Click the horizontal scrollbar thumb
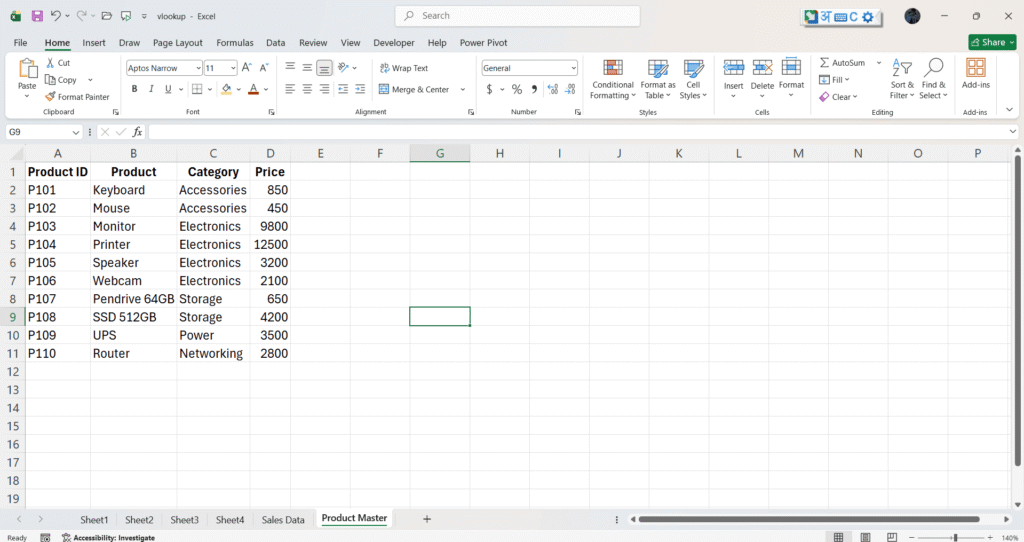1024x542 pixels. 809,519
